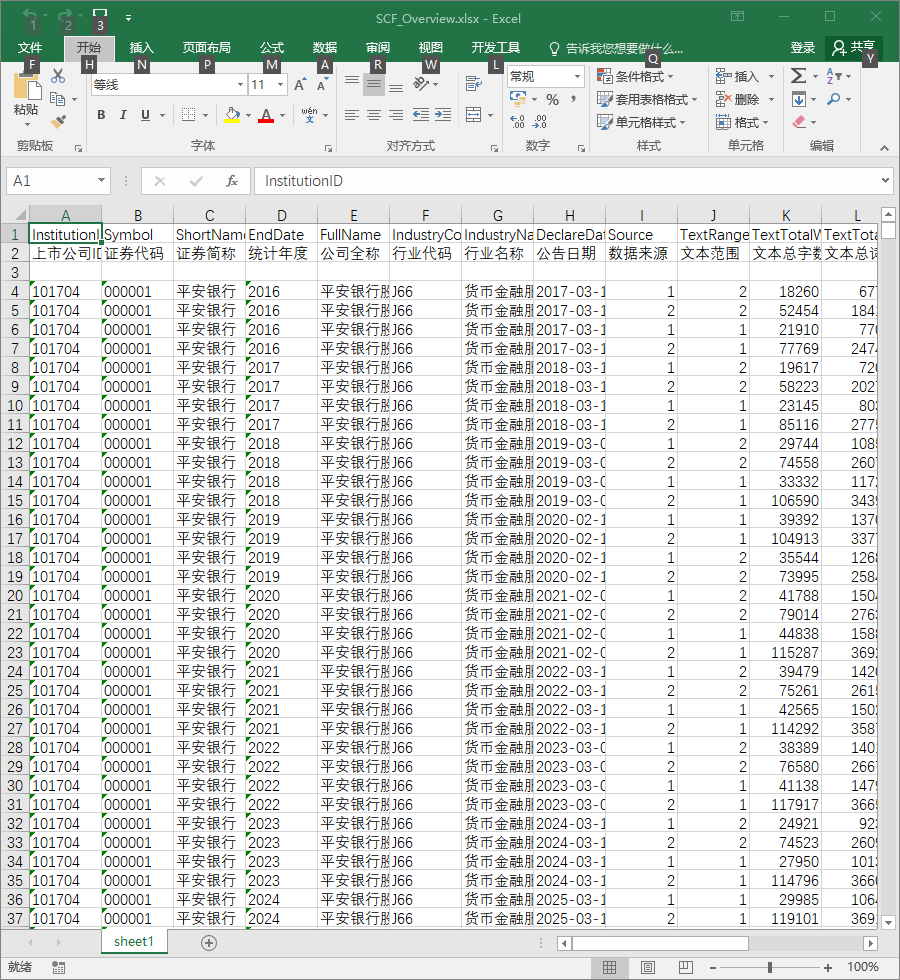
Task: Select the sheet1 worksheet tab
Action: click(134, 942)
